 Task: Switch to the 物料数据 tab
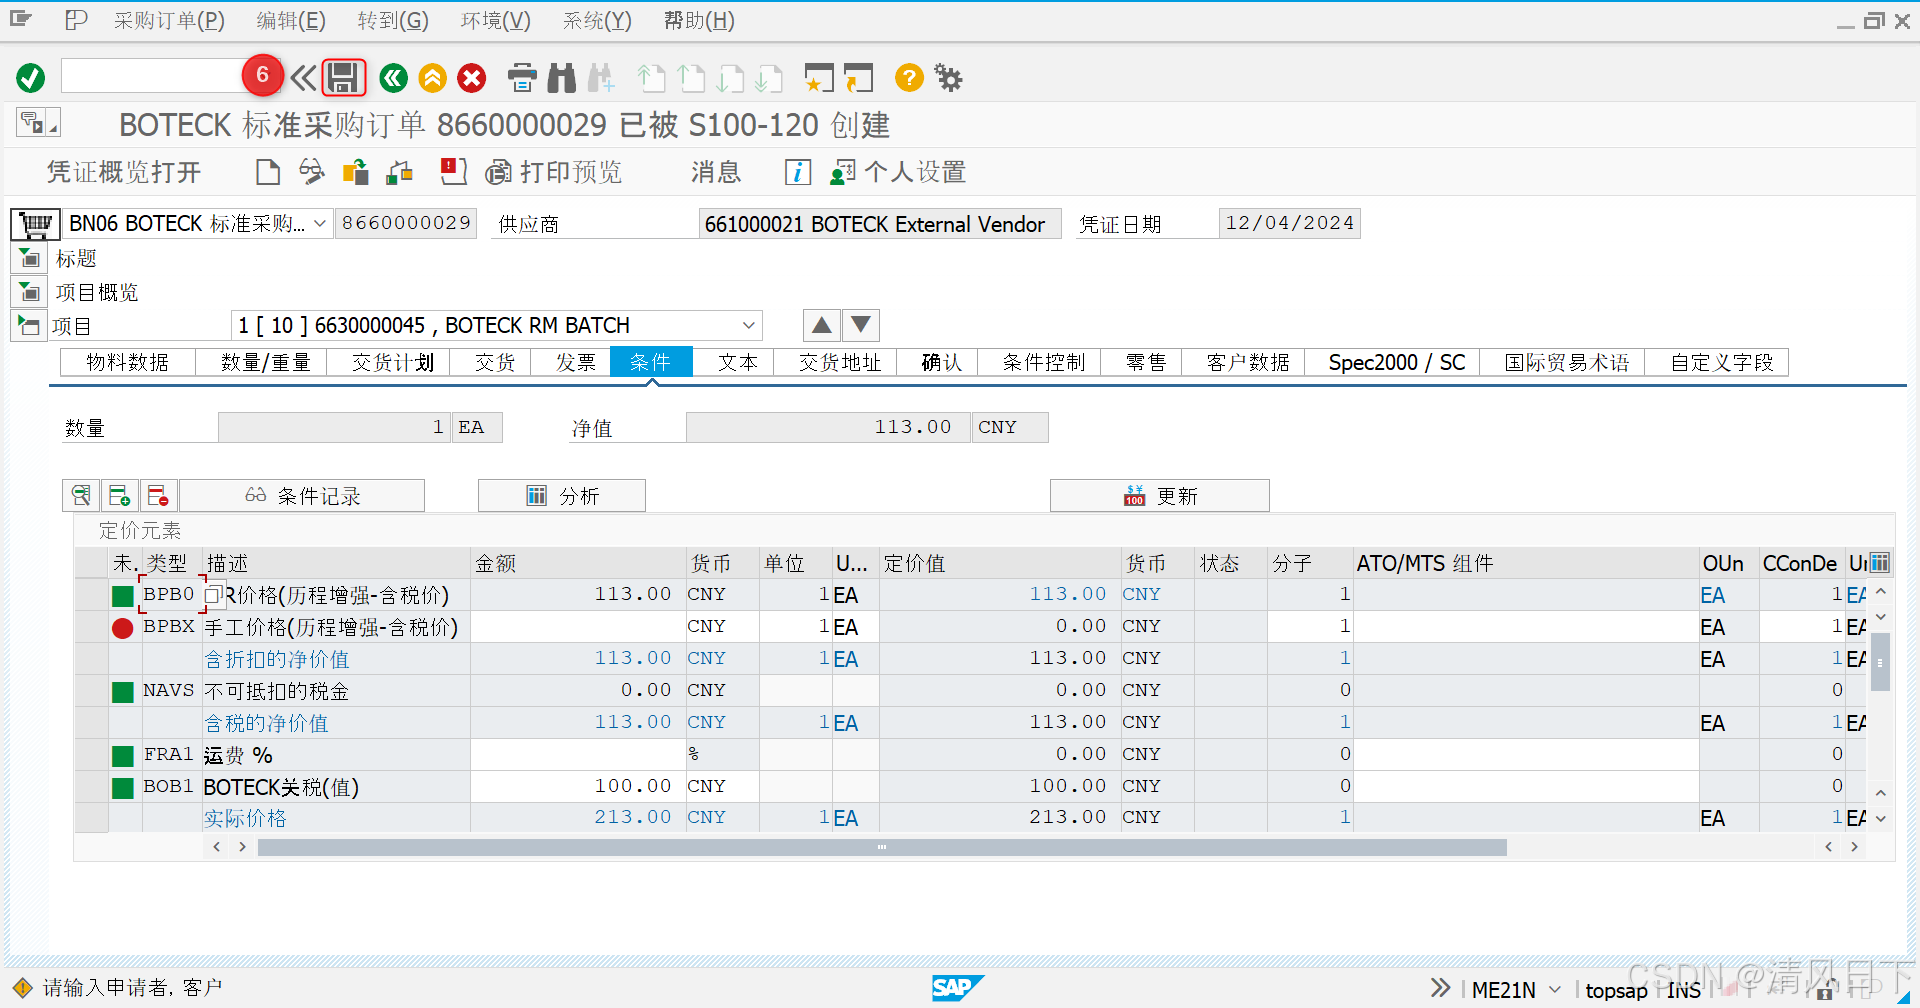click(x=127, y=362)
